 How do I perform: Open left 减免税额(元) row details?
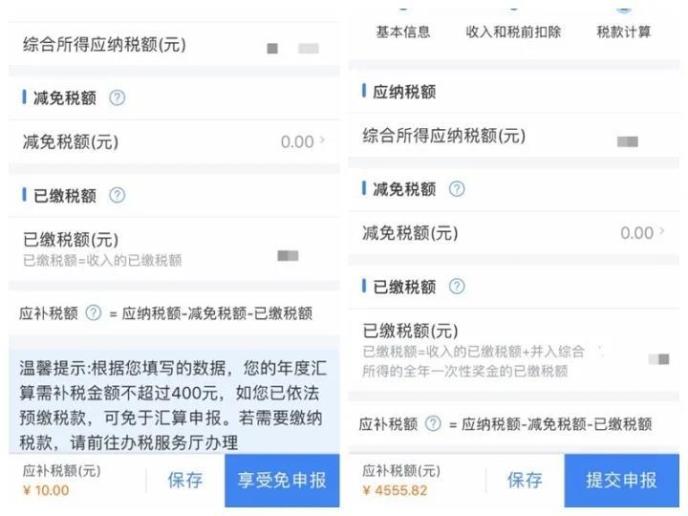174,142
